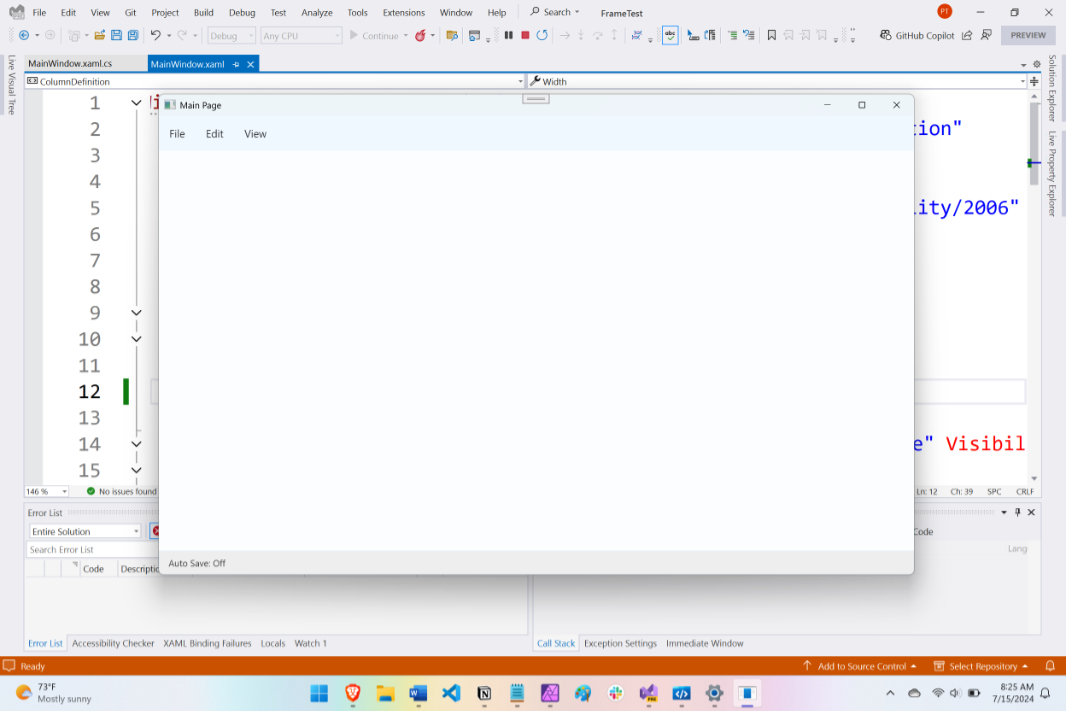Undo the last action

156,35
